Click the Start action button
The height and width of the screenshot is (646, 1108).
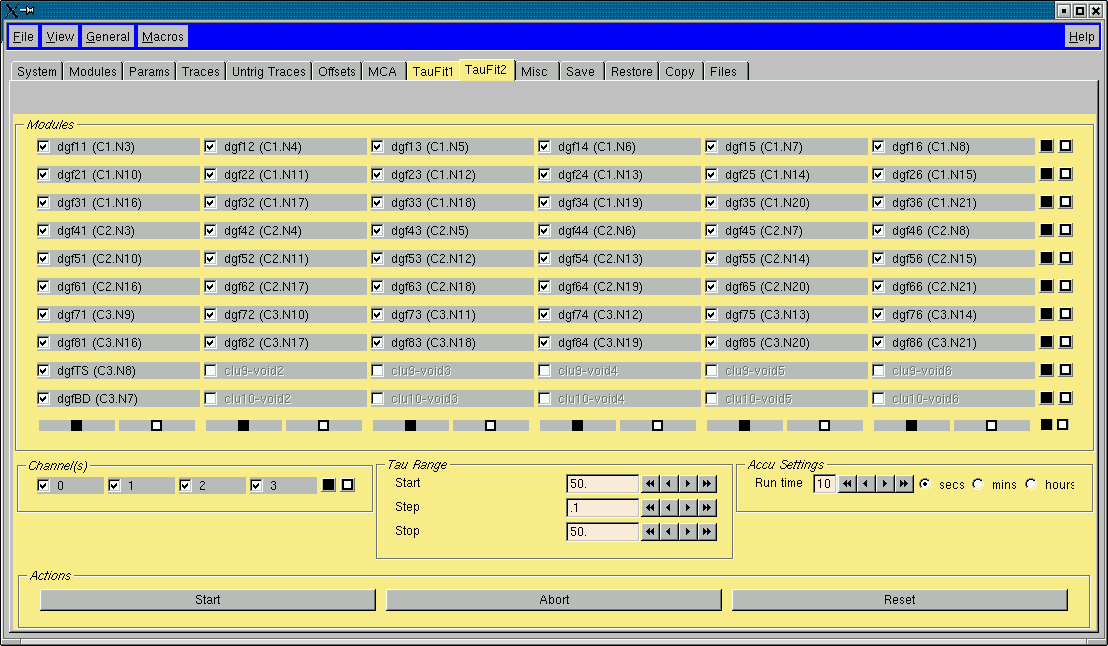click(208, 599)
